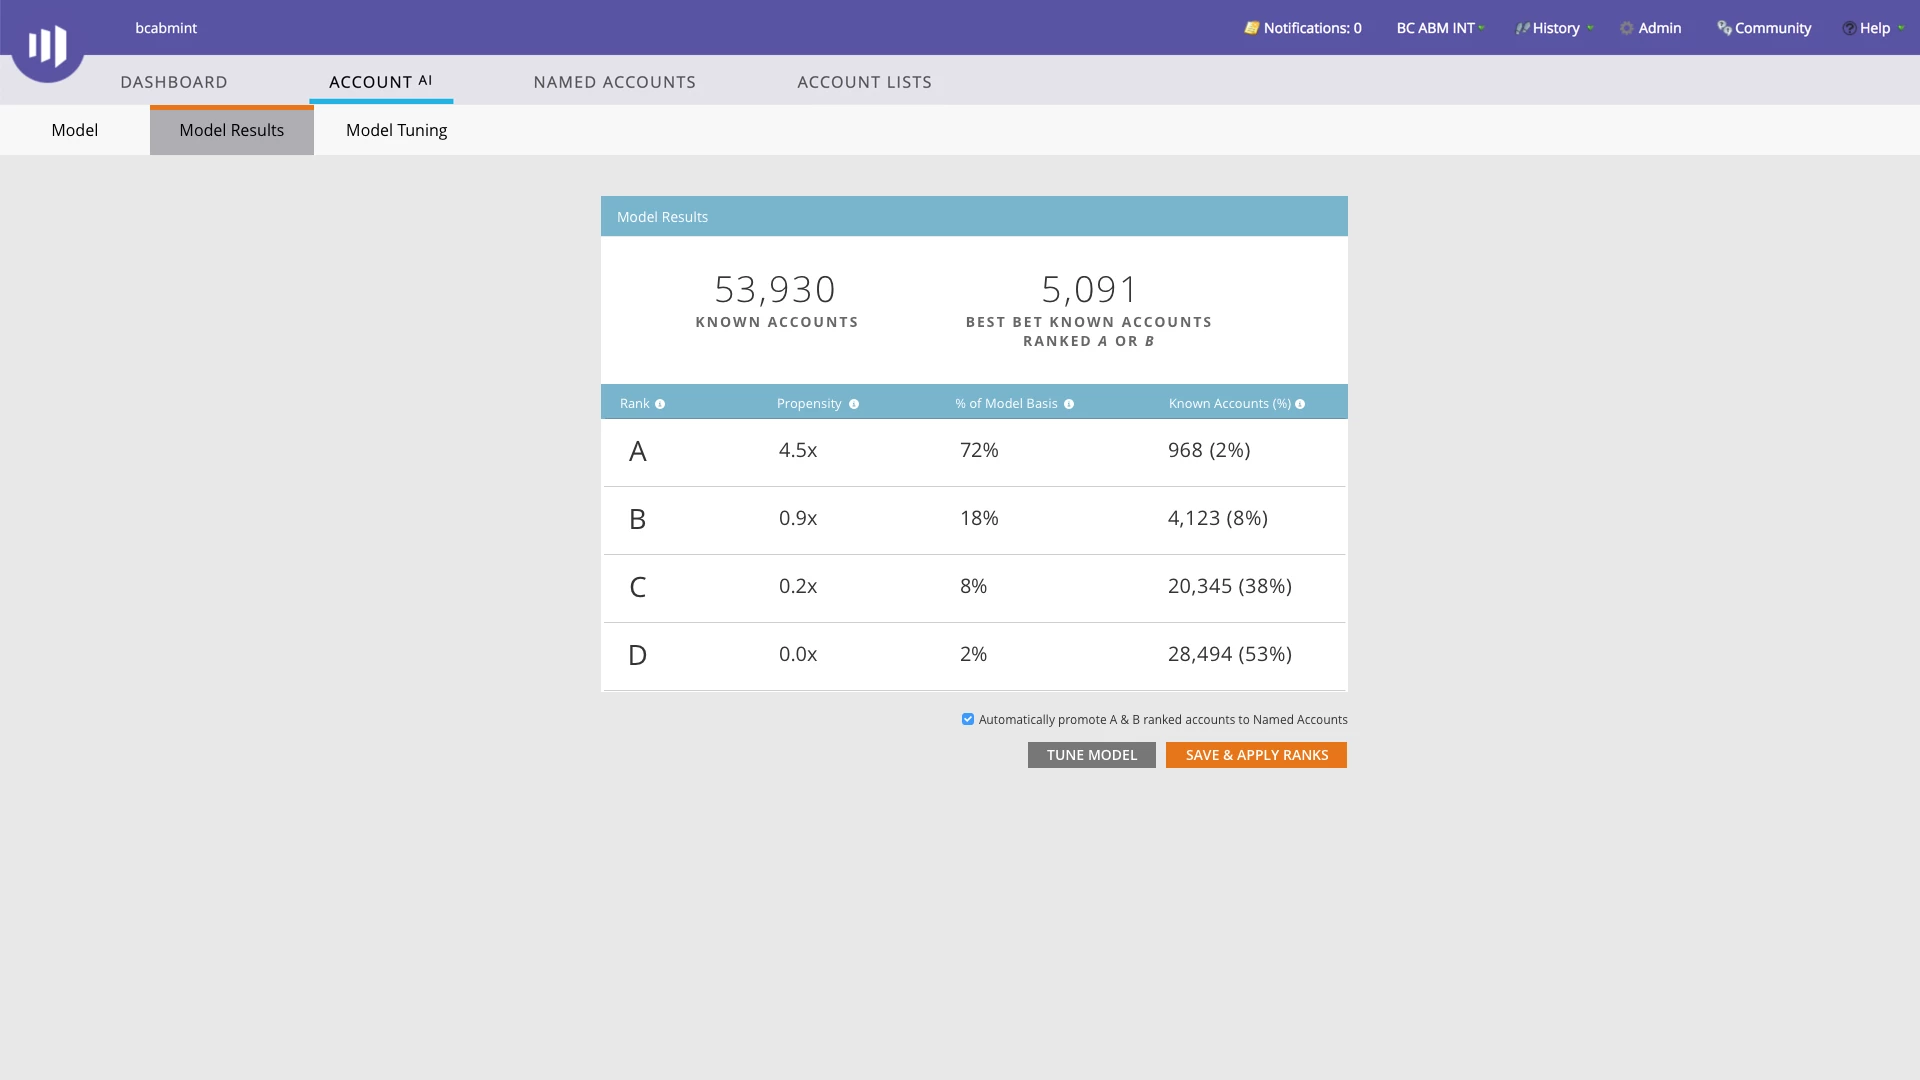Viewport: 1920px width, 1080px height.
Task: Open the Community link icon
Action: (1724, 28)
